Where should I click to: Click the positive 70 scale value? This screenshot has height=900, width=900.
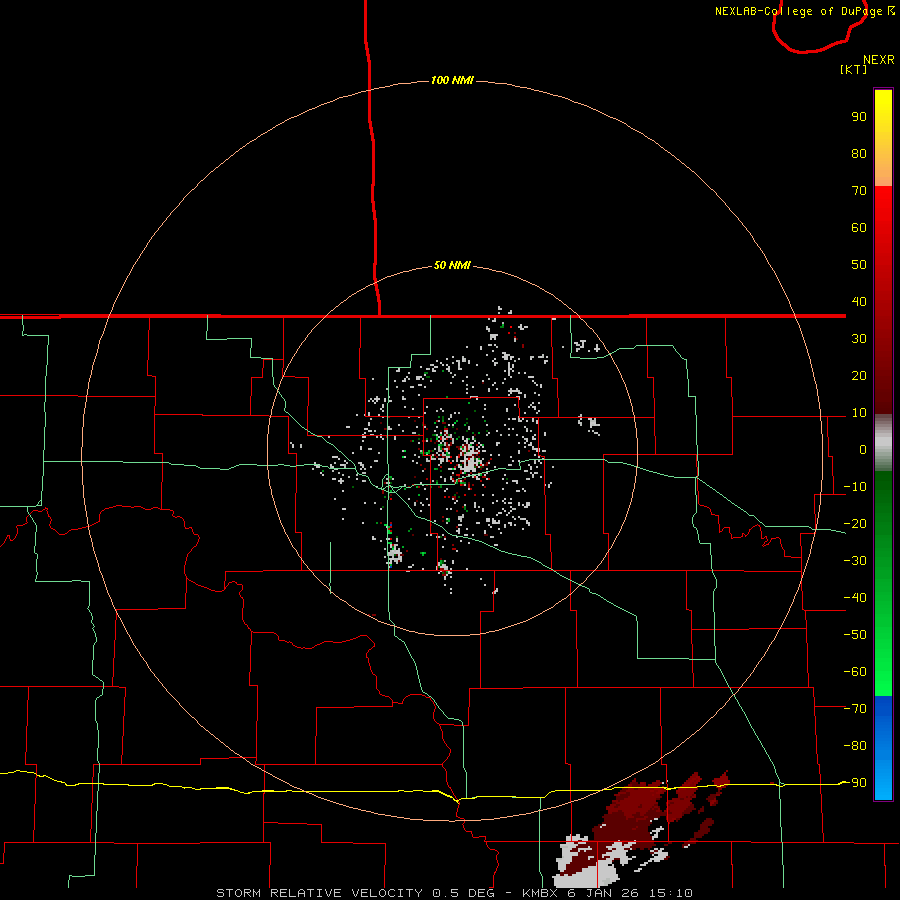click(859, 191)
